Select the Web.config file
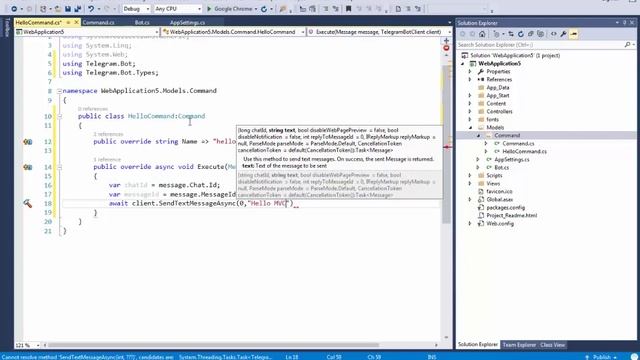Screen dimensions: 640x360 coord(500,224)
